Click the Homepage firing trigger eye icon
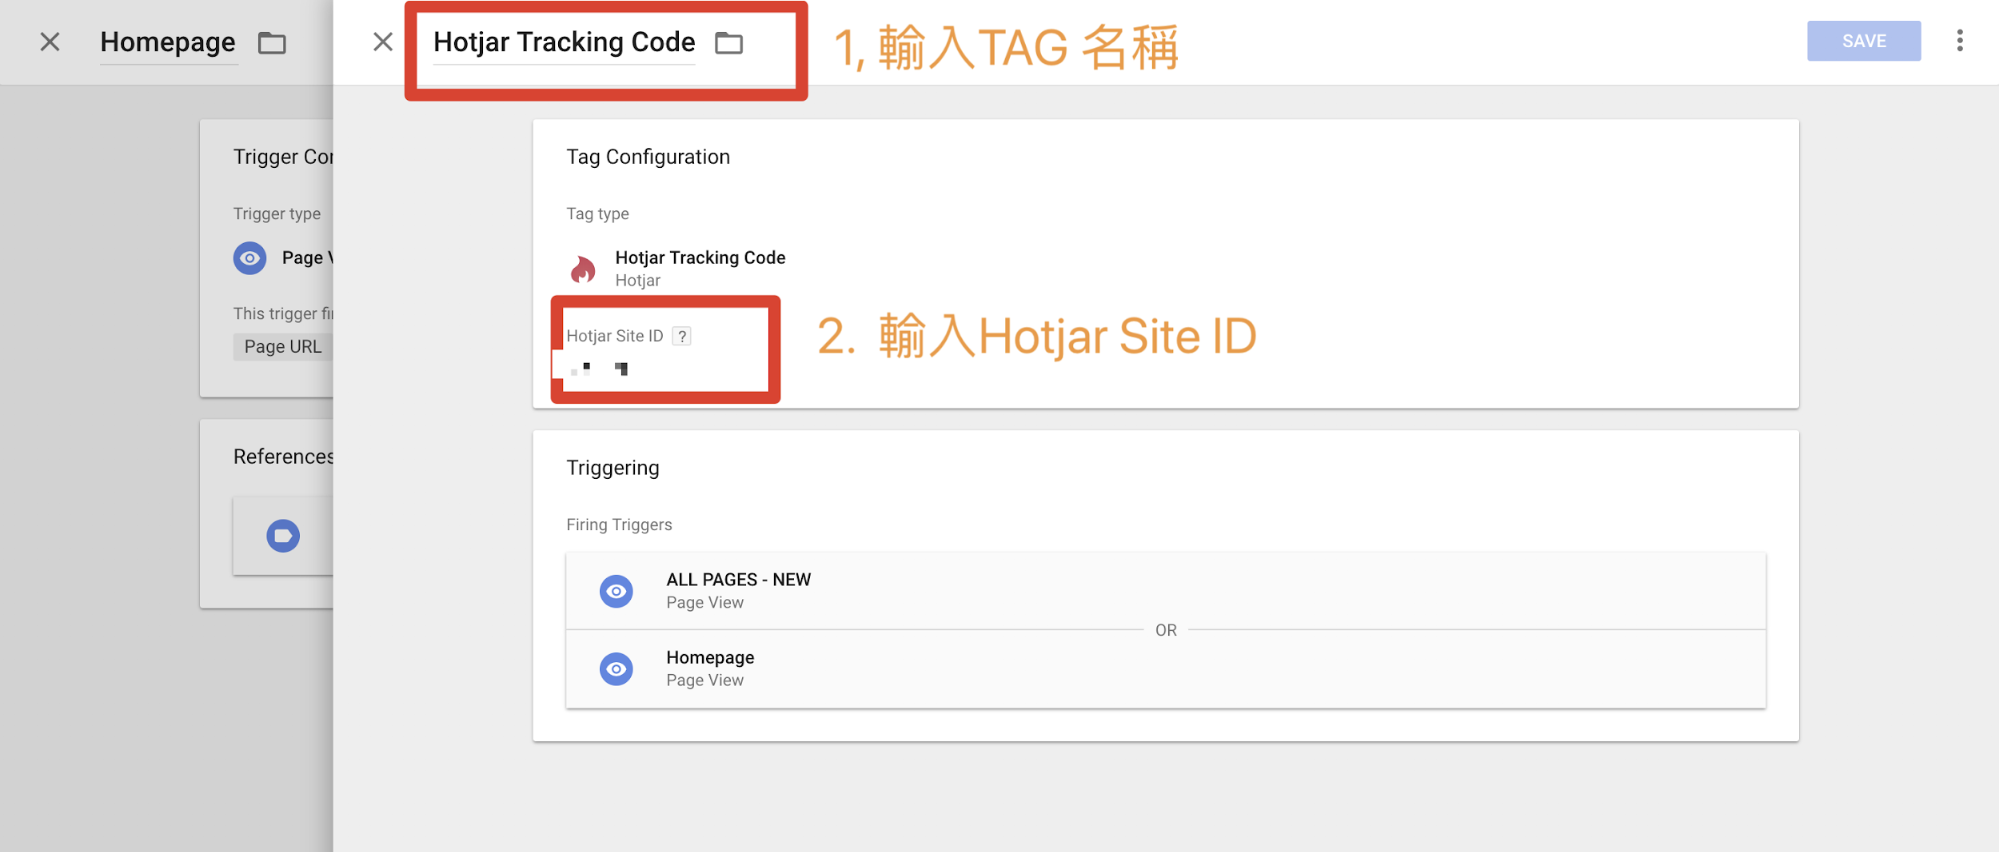This screenshot has height=853, width=1999. coord(616,669)
